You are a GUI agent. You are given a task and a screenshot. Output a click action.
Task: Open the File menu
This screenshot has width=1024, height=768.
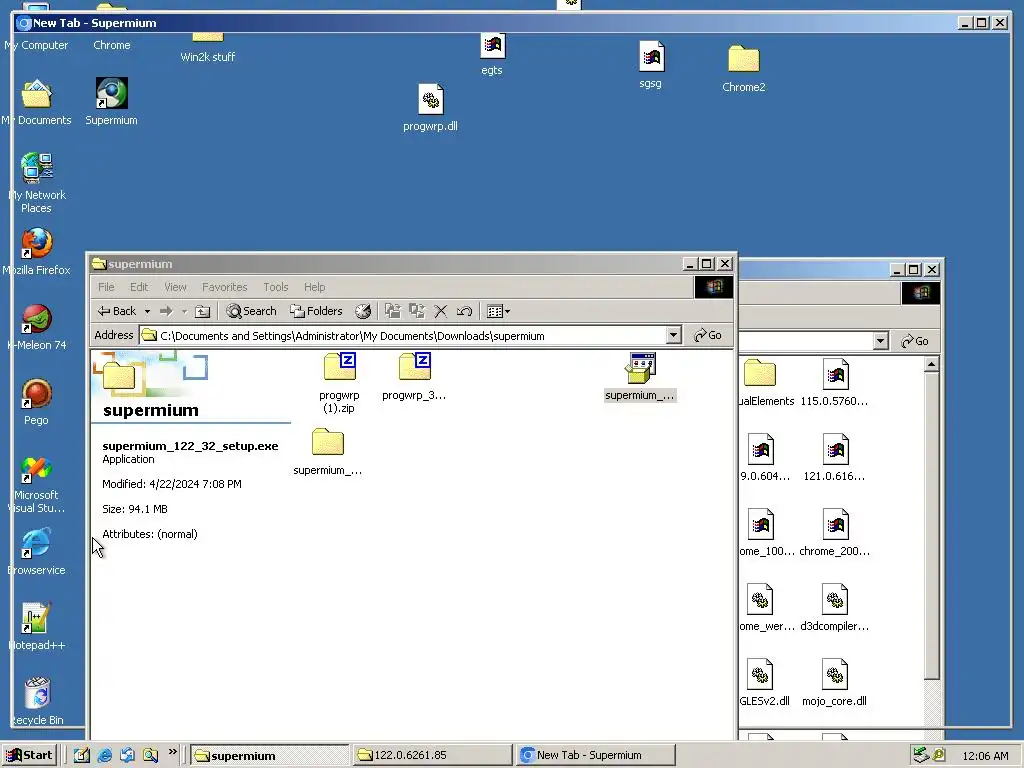coord(106,287)
